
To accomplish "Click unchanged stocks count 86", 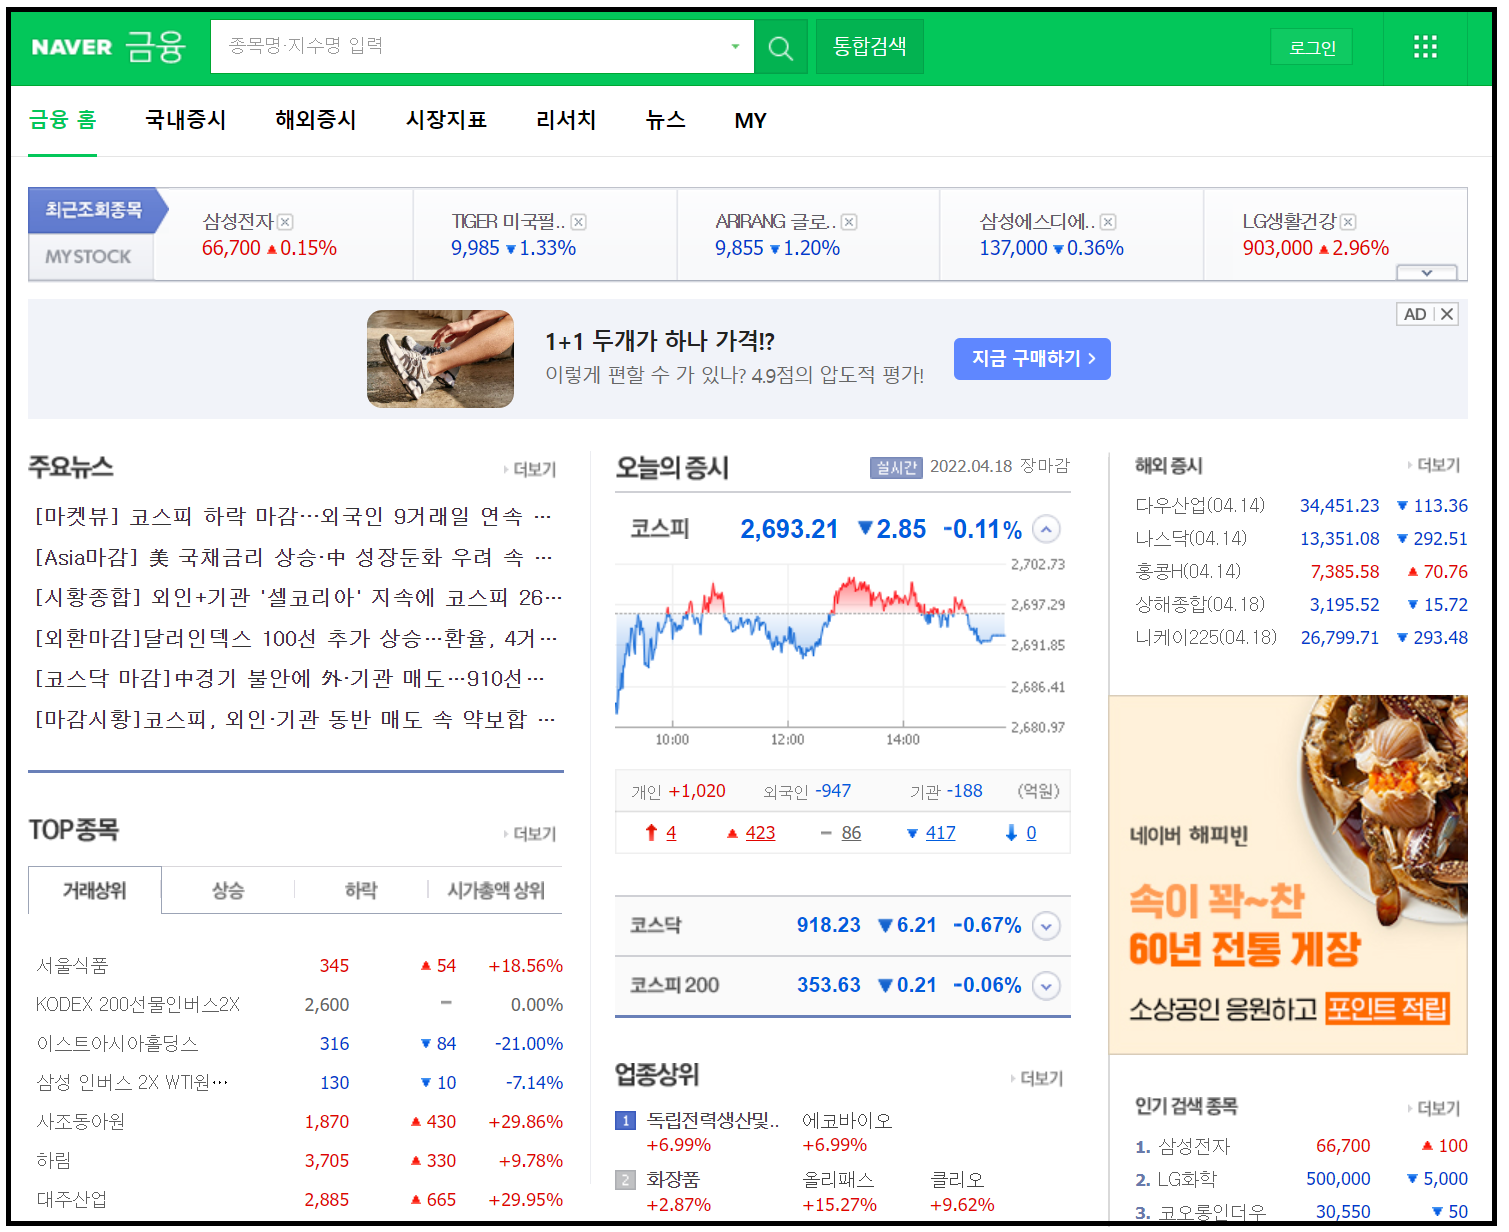I will click(x=851, y=833).
